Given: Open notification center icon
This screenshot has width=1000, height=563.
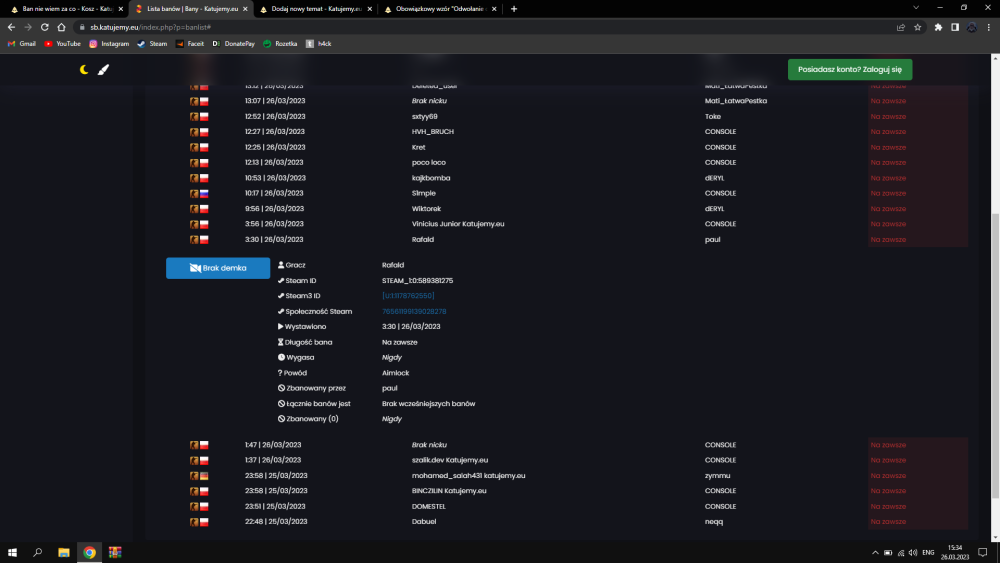Looking at the screenshot, I should (983, 553).
